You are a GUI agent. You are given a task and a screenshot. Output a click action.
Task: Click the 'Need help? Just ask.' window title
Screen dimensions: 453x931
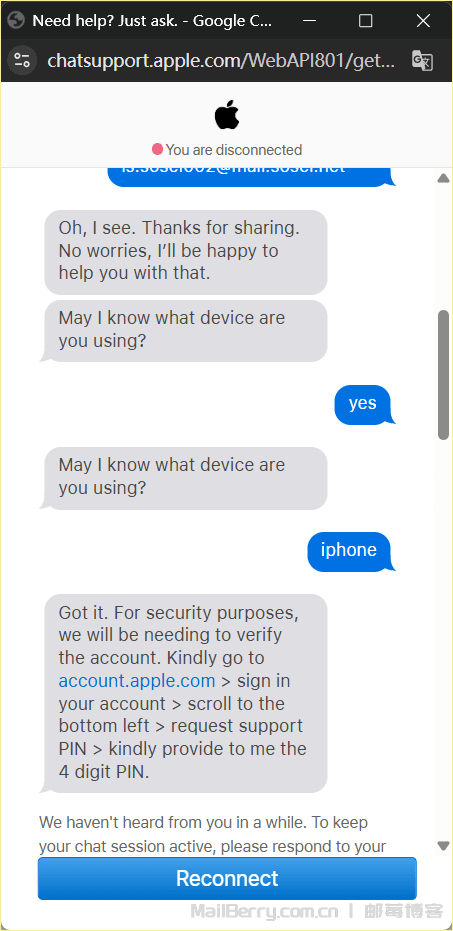[152, 21]
